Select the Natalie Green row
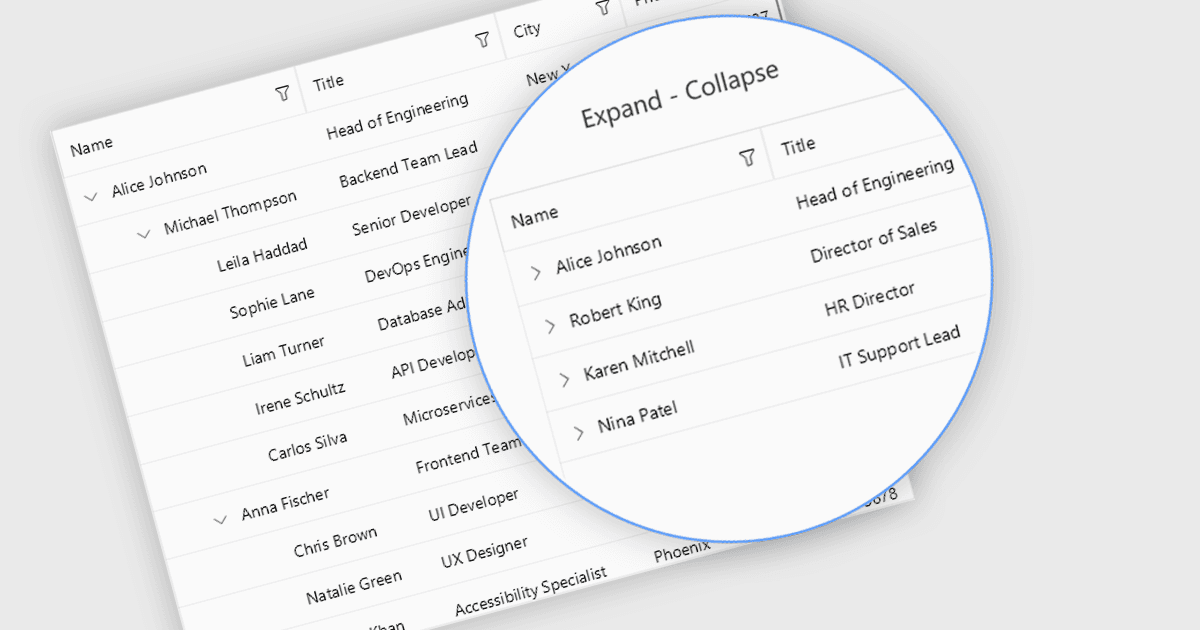The image size is (1200, 630). pyautogui.click(x=354, y=588)
